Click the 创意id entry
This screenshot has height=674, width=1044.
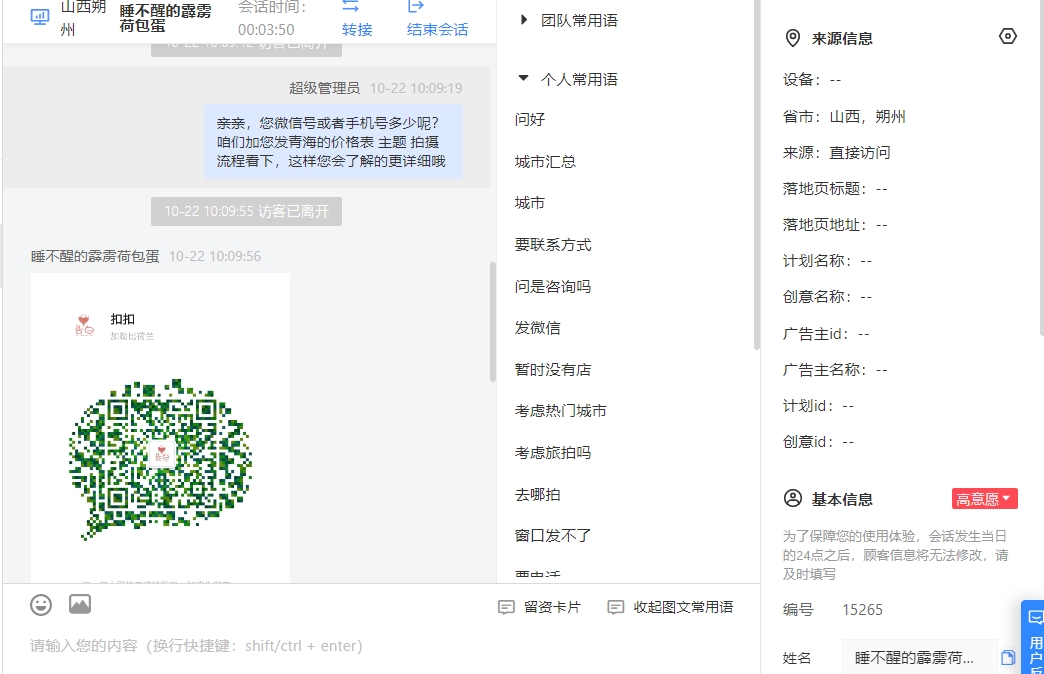pyautogui.click(x=818, y=442)
